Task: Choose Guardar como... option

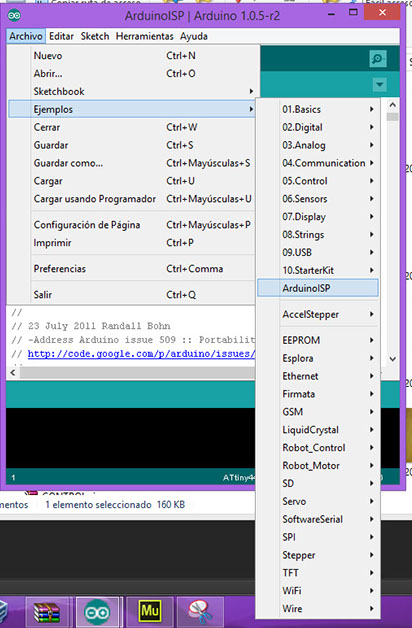Action: tap(131, 163)
